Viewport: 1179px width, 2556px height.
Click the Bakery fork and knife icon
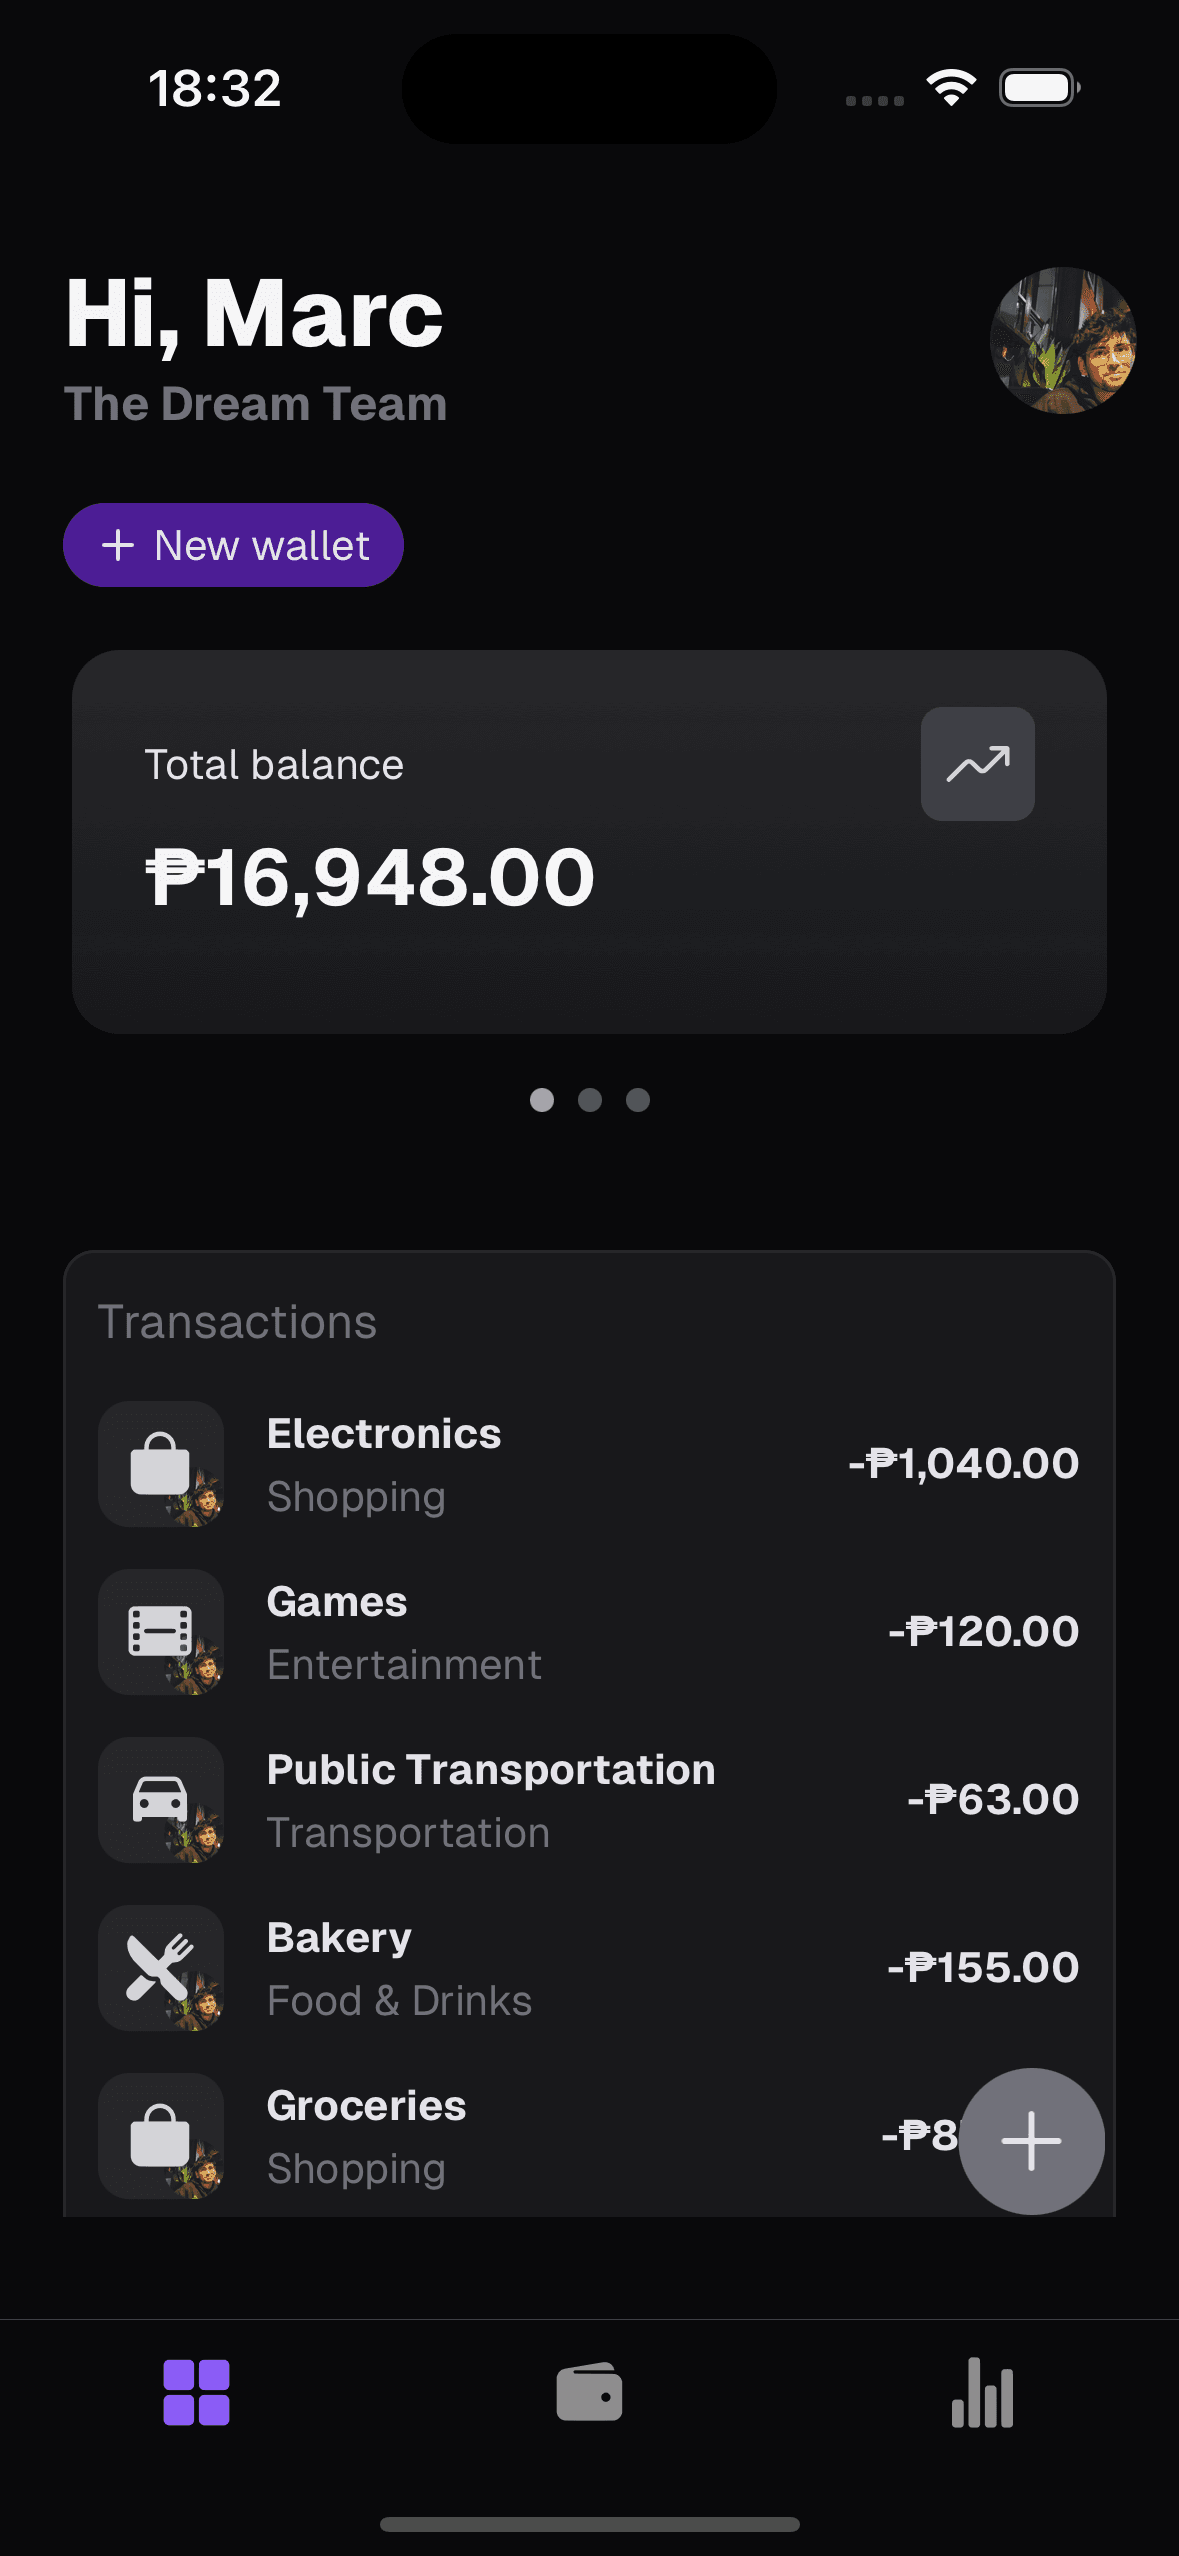[160, 1967]
